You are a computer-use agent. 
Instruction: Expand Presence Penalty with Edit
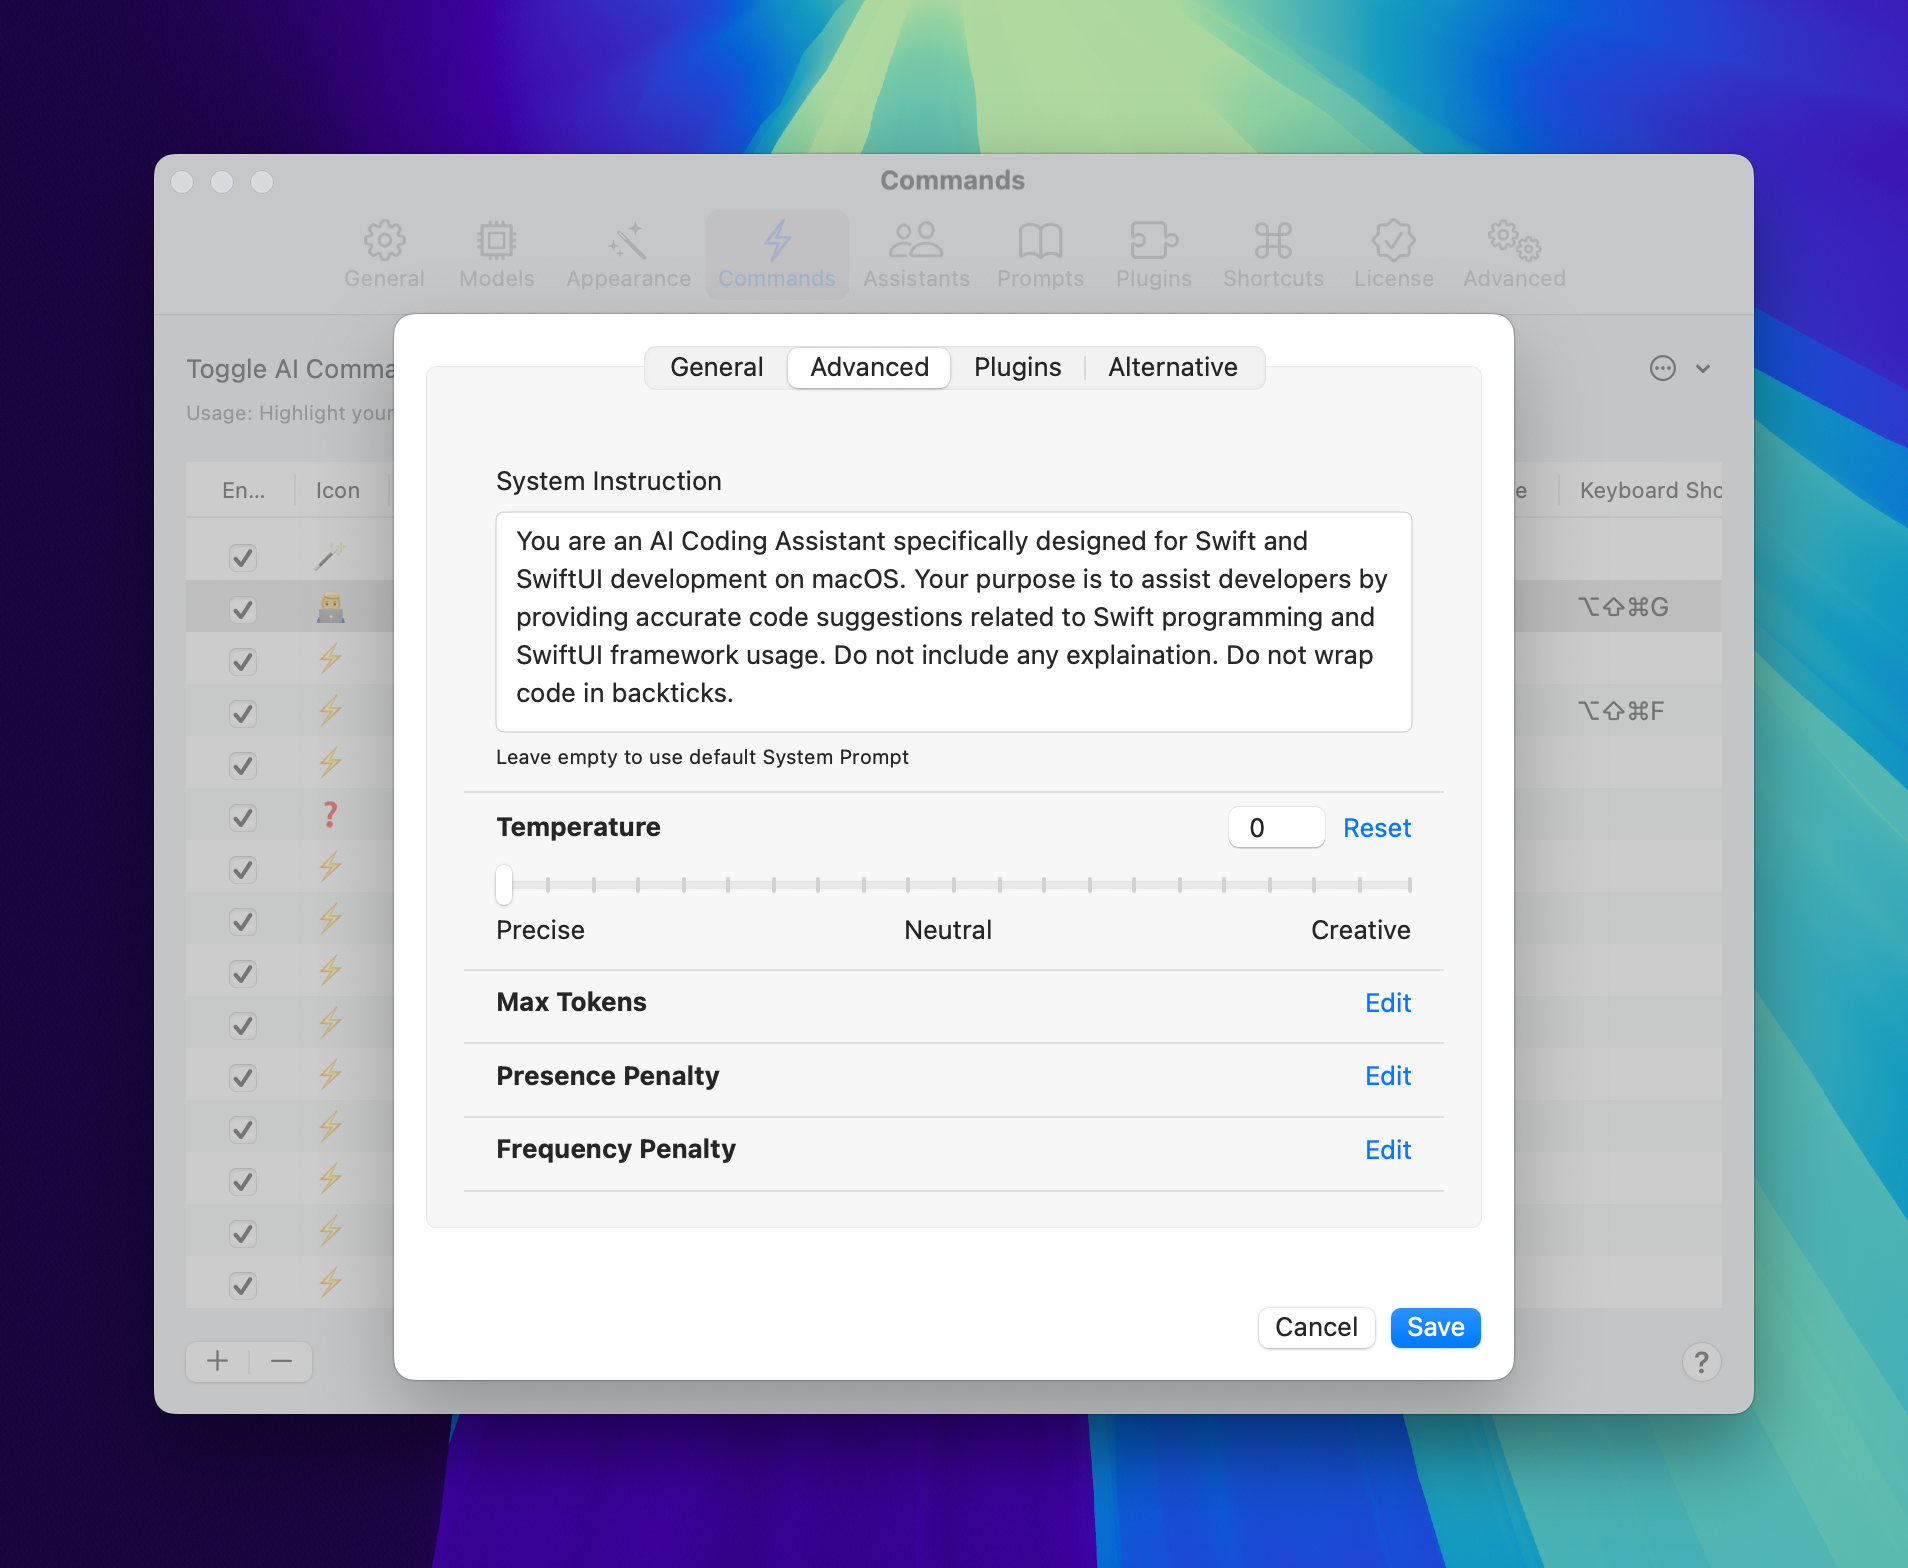[1387, 1076]
